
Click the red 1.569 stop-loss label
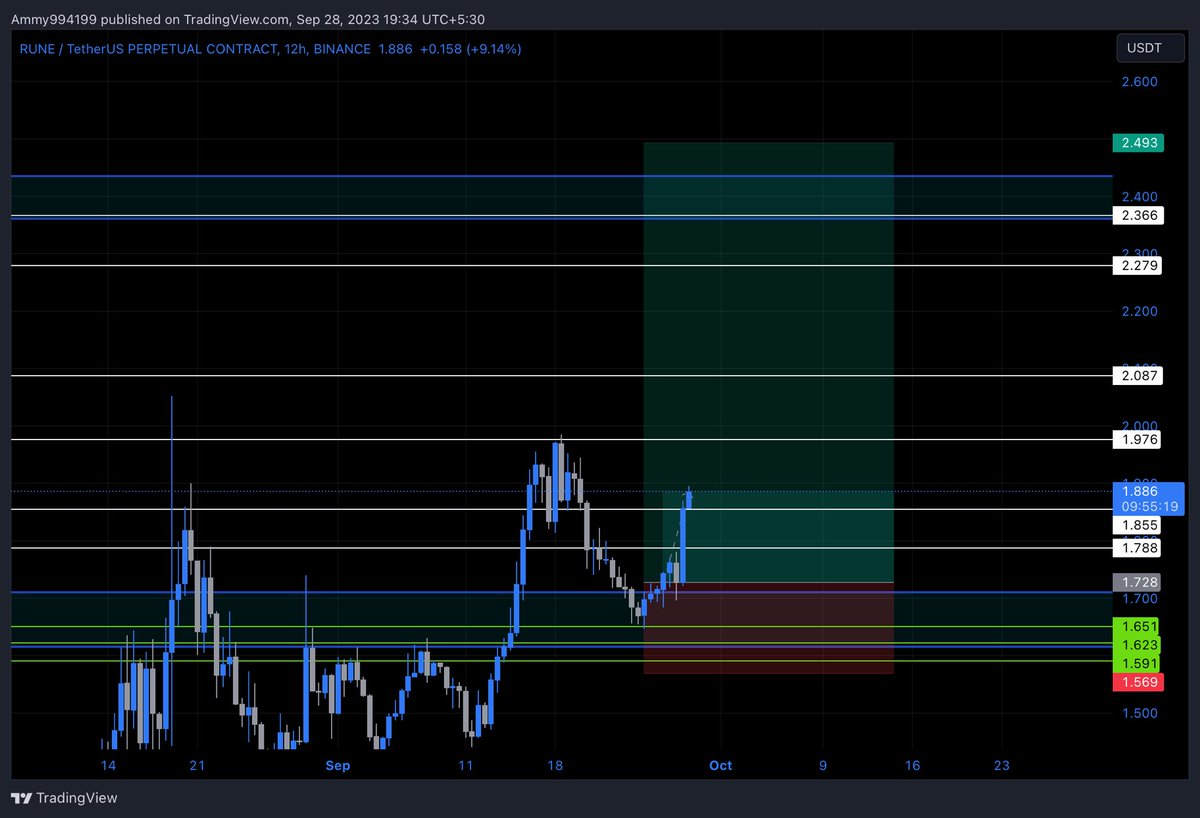pyautogui.click(x=1139, y=682)
